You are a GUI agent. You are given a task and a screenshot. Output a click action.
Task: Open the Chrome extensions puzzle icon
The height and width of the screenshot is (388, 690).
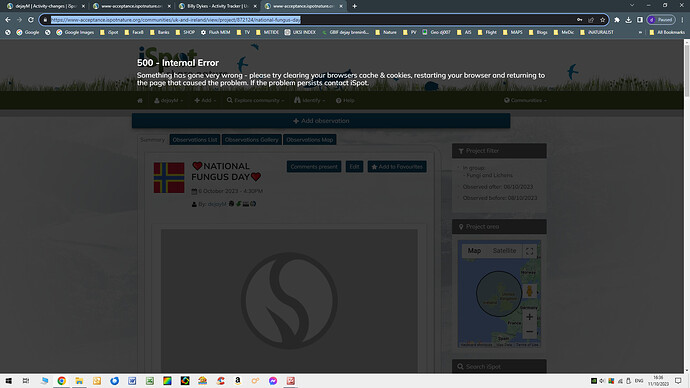[x=617, y=20]
